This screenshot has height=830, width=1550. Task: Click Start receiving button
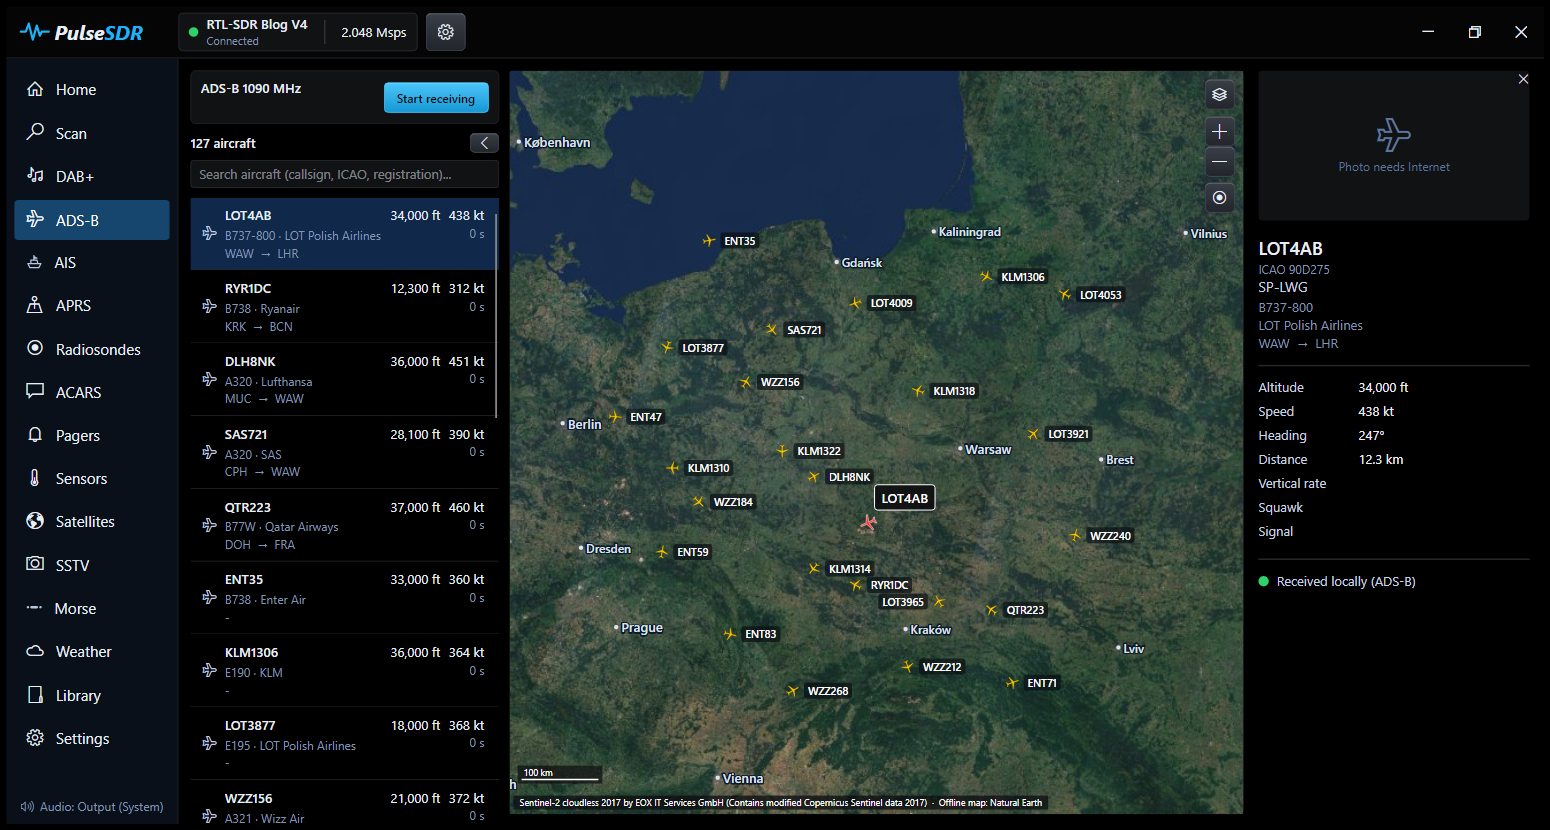(436, 98)
